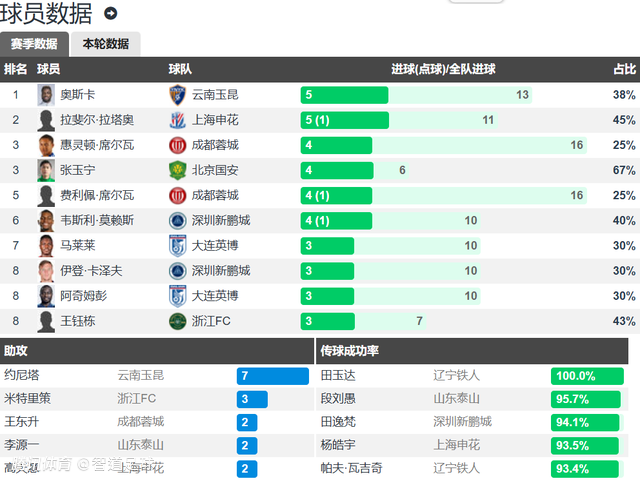The width and height of the screenshot is (640, 481).
Task: Switch to the 赛季数据 tab
Action: coord(34,44)
